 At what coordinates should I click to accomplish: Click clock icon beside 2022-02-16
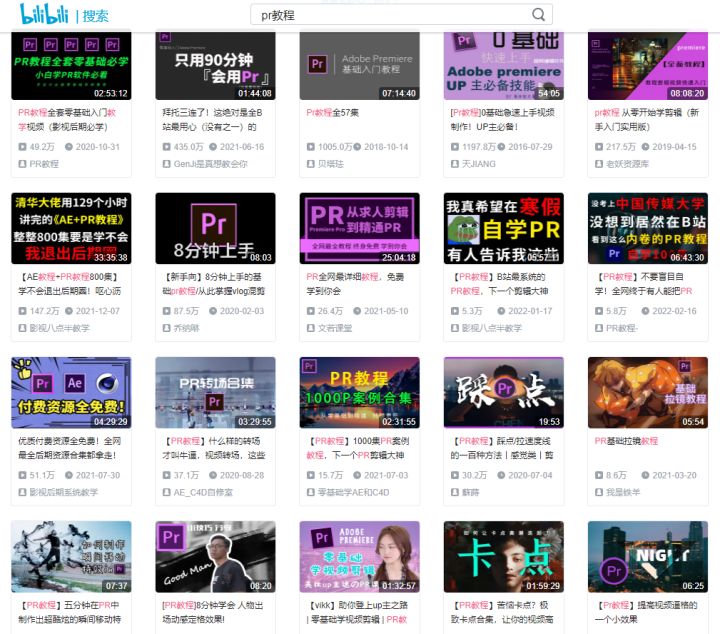(645, 311)
